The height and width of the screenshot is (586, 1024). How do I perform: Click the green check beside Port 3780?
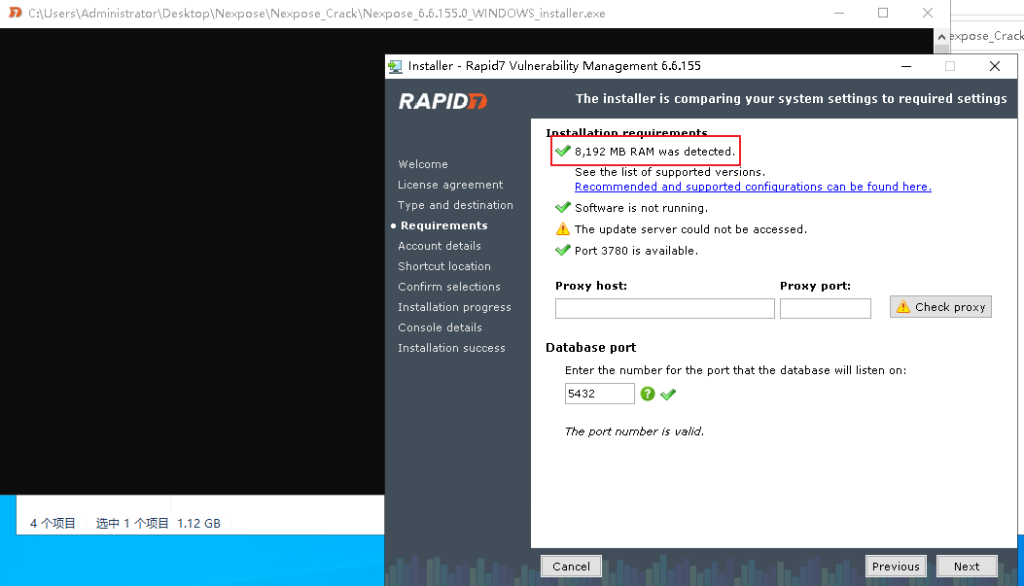562,250
